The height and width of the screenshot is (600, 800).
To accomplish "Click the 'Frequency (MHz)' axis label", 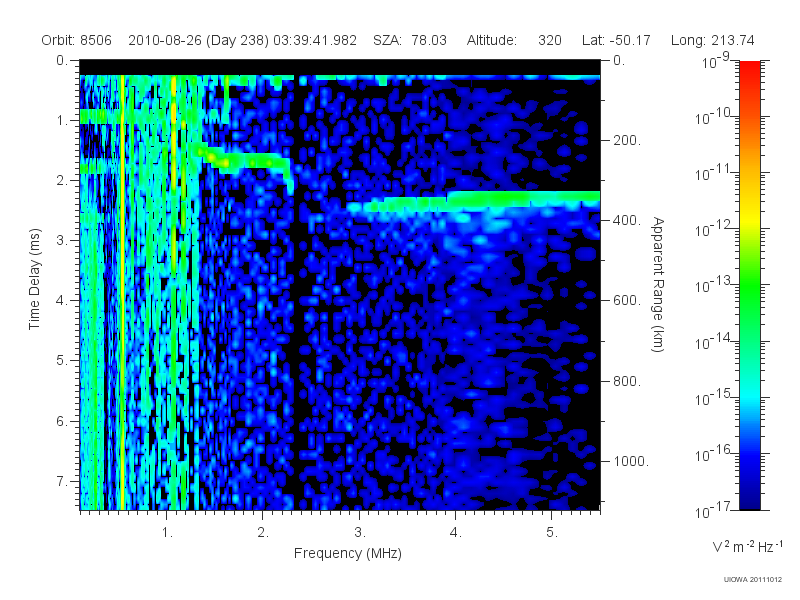I will tap(347, 553).
